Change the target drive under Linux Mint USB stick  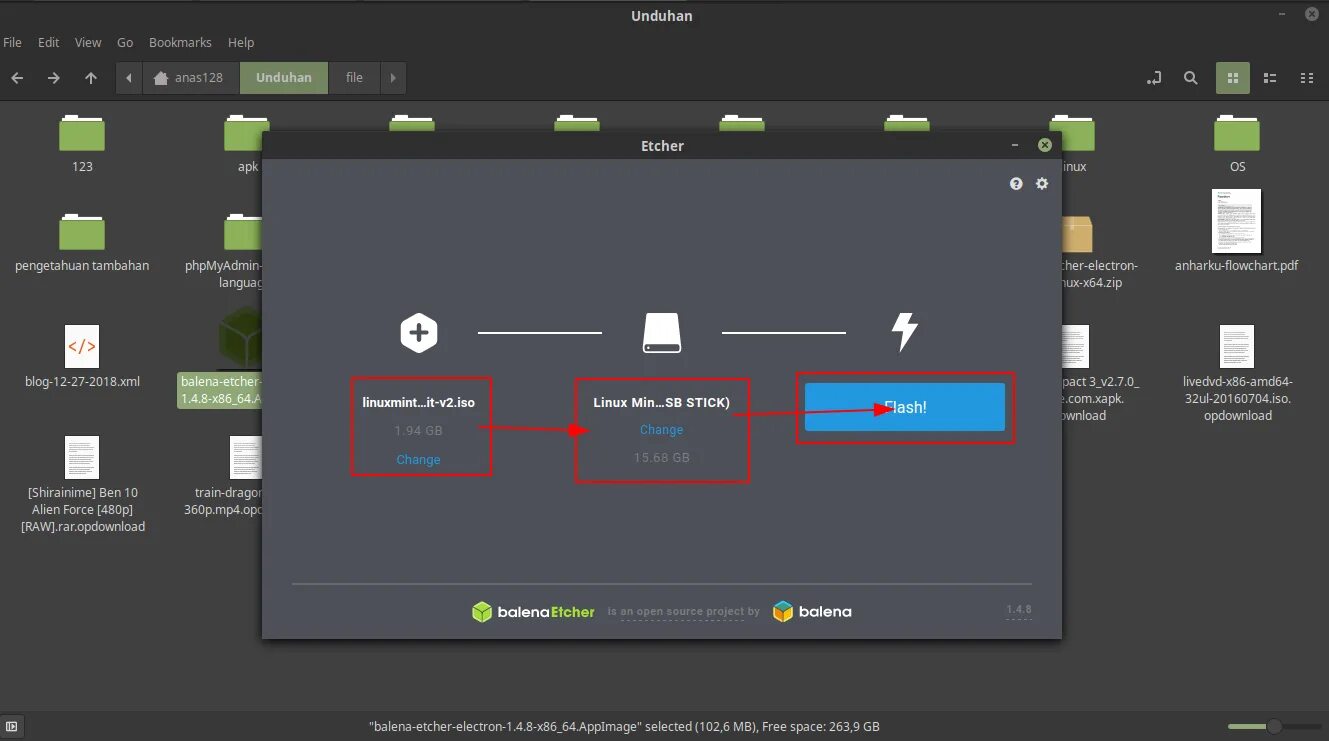pos(661,430)
